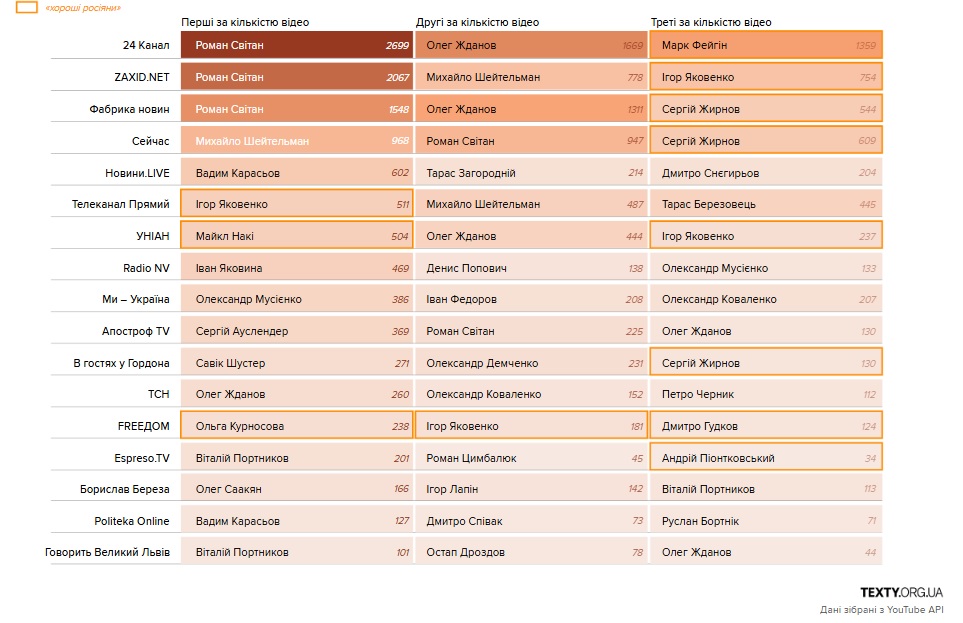The image size is (963, 623).
Task: Click the orange «хороші росіяни» legend box
Action: 28,8
